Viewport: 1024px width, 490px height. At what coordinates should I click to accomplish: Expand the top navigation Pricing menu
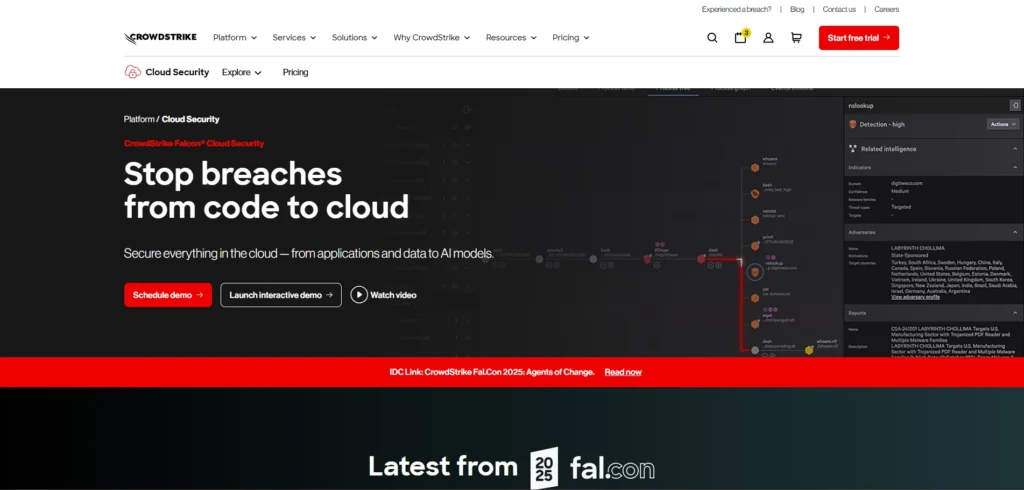(x=571, y=38)
